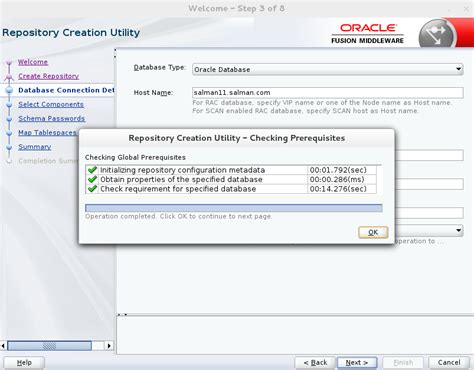This screenshot has width=474, height=370.
Task: Select the 'Initializing repository configuration metadata' row text
Action: click(182, 170)
